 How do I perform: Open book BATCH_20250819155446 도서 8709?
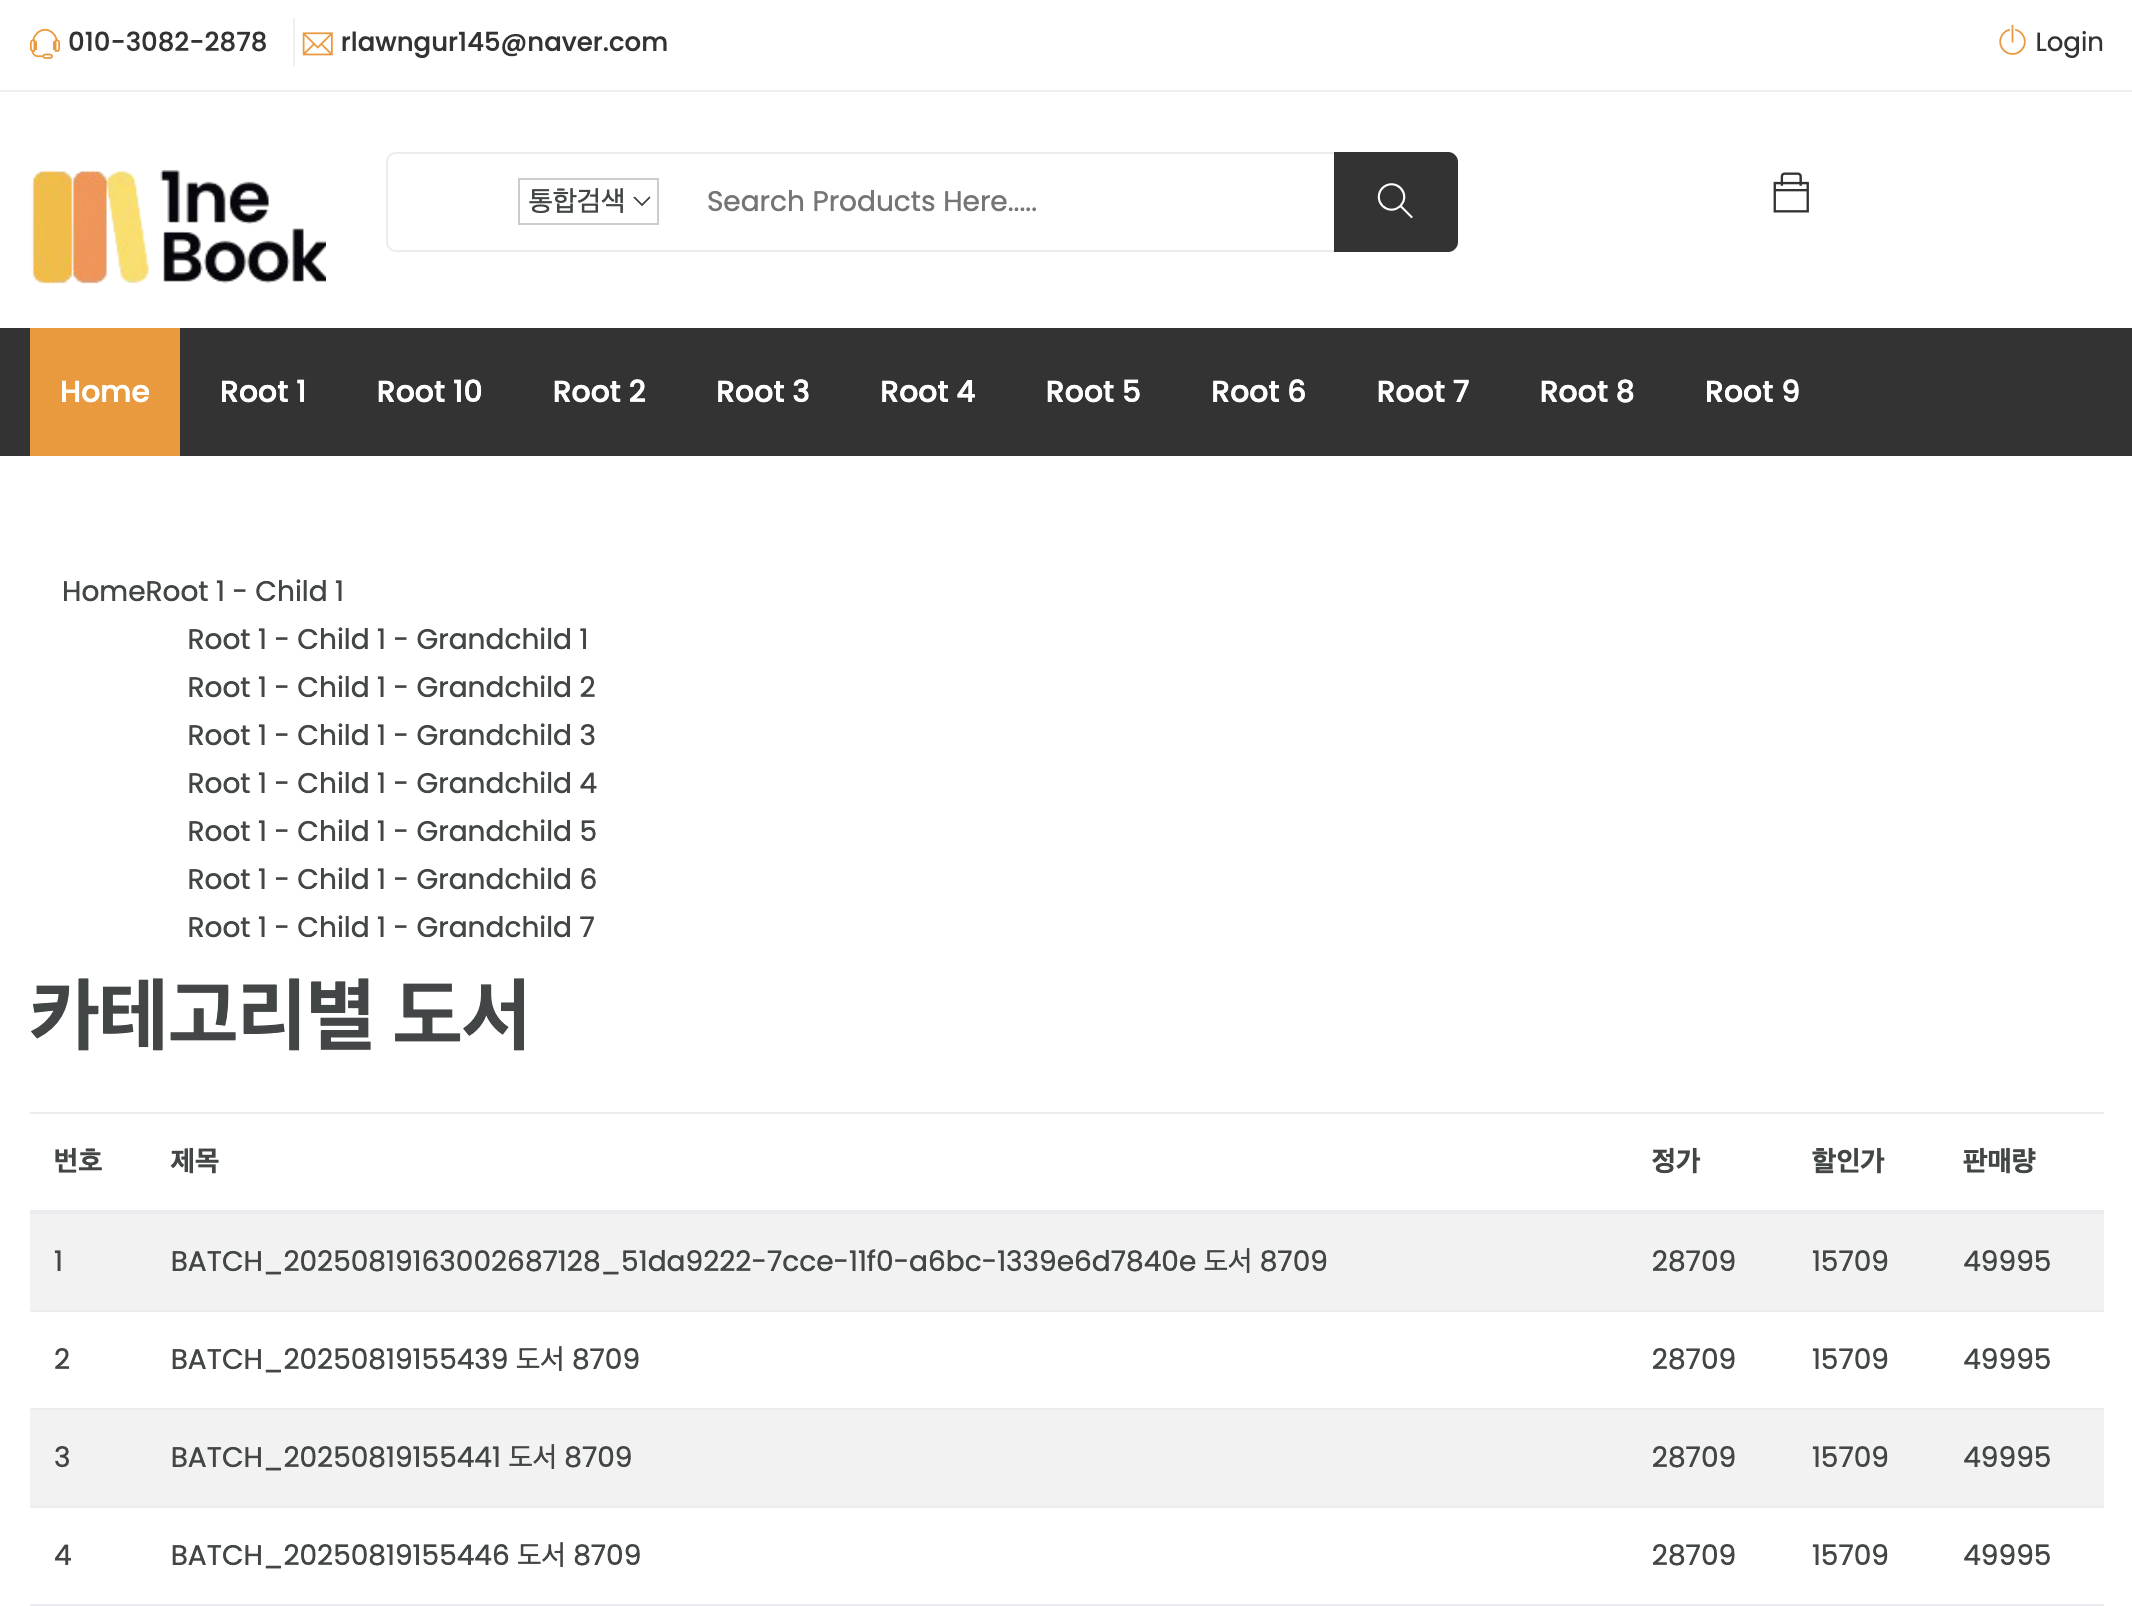coord(405,1555)
